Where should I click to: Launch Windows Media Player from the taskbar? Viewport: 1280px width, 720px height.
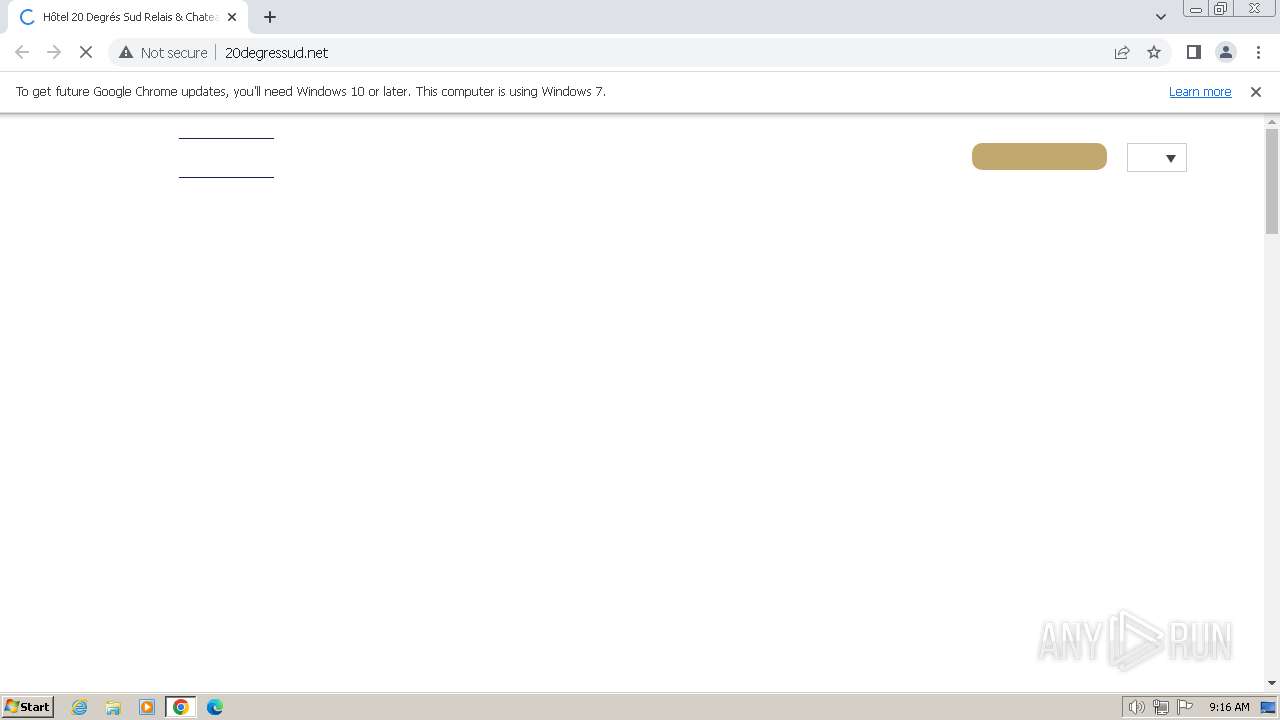(x=147, y=707)
